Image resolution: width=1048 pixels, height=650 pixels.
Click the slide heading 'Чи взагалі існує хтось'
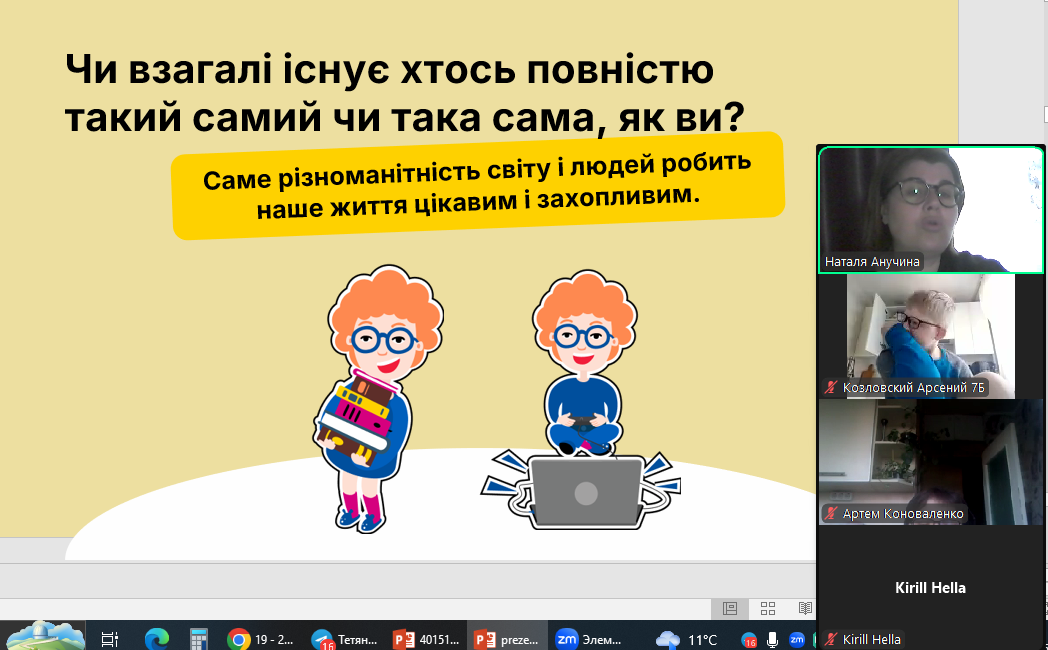click(405, 94)
